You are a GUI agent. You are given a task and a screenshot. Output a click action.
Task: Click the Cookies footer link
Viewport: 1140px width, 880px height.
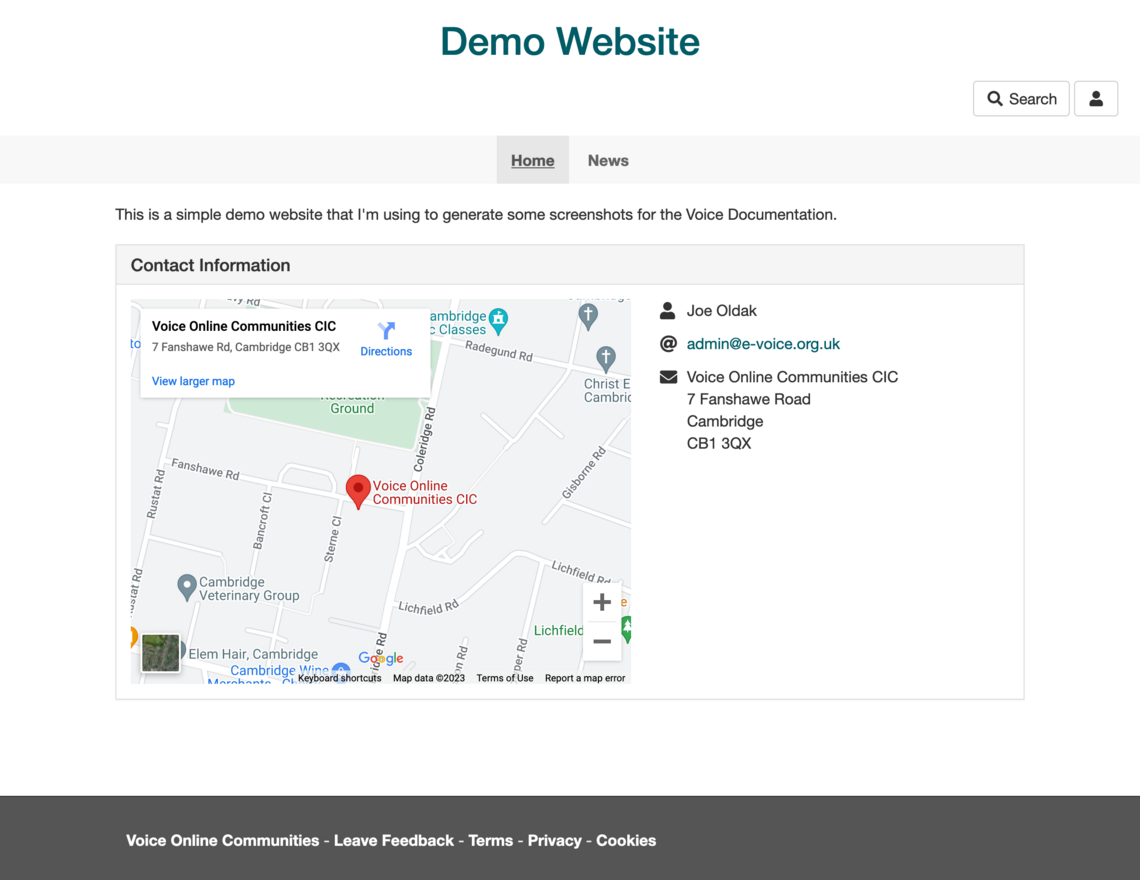coord(626,840)
